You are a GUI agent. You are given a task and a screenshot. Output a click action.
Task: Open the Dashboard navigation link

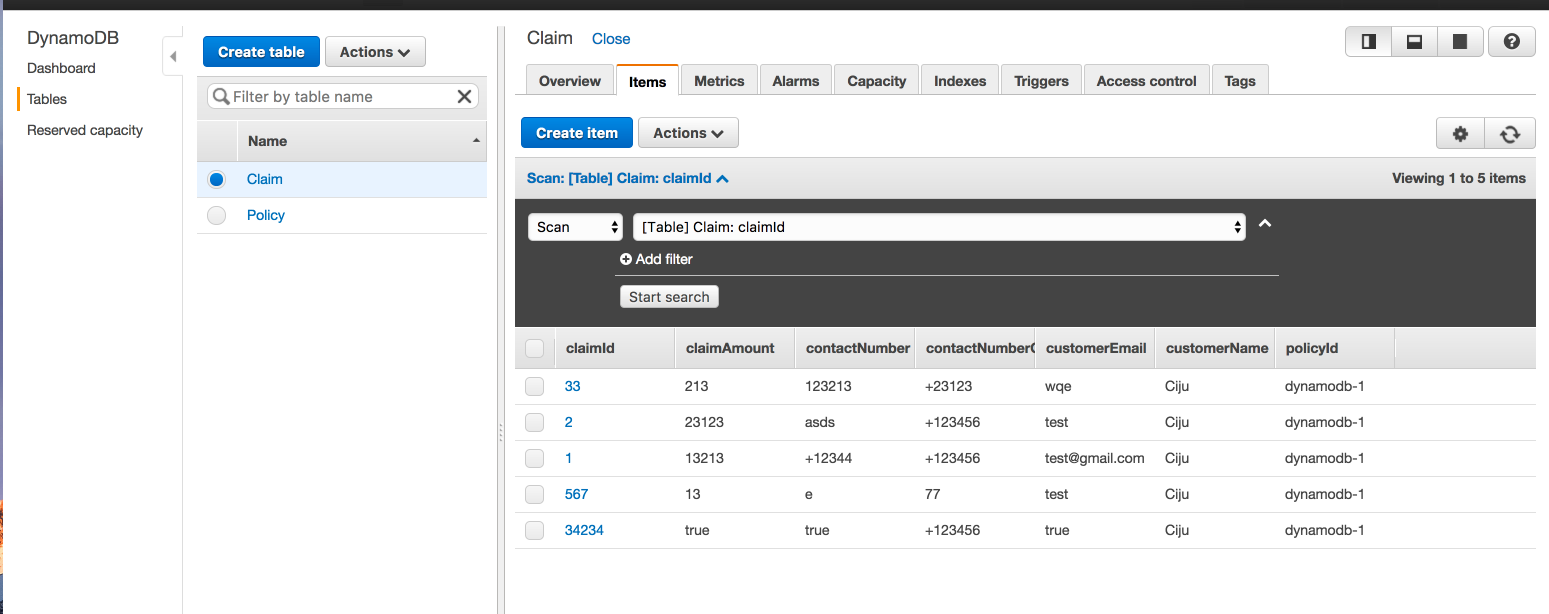click(61, 68)
